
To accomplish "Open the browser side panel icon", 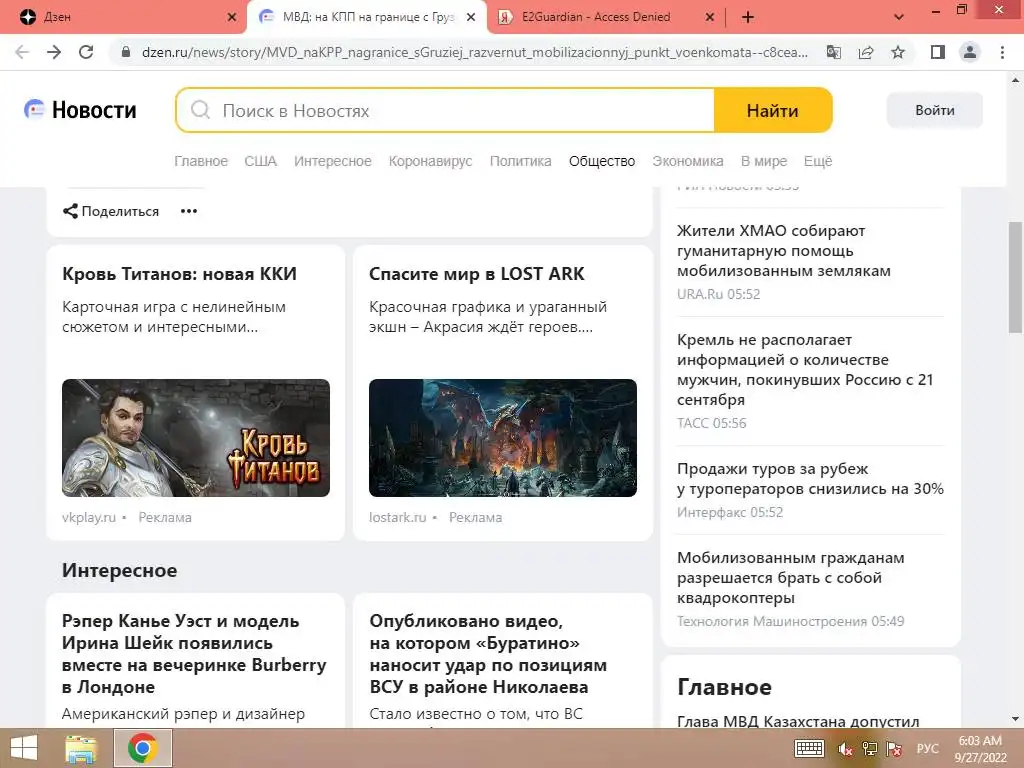I will pos(938,52).
